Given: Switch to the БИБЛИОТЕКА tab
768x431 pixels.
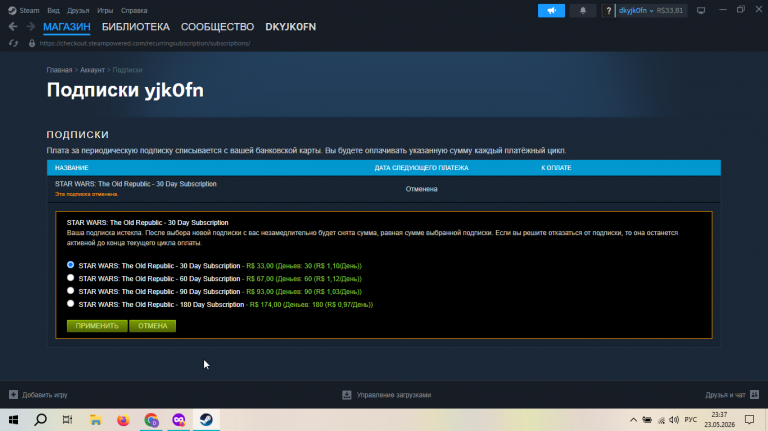Looking at the screenshot, I should (x=136, y=27).
